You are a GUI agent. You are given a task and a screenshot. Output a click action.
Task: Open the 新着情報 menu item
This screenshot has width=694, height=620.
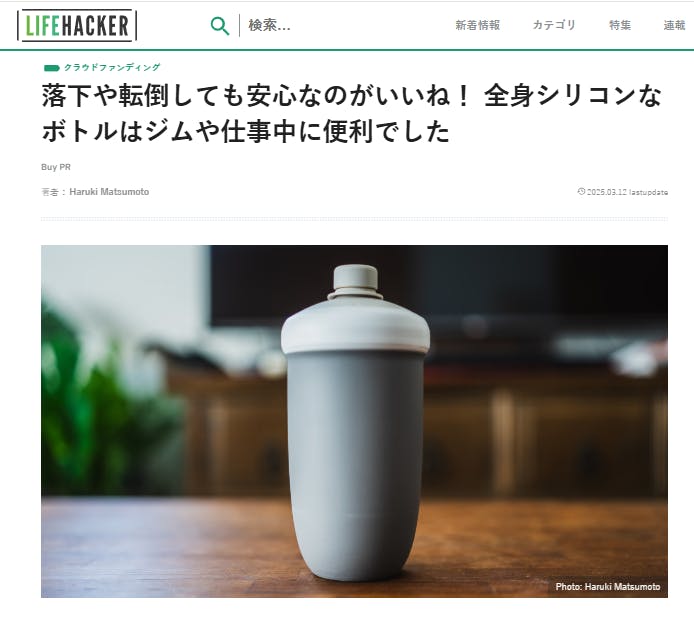pos(478,25)
